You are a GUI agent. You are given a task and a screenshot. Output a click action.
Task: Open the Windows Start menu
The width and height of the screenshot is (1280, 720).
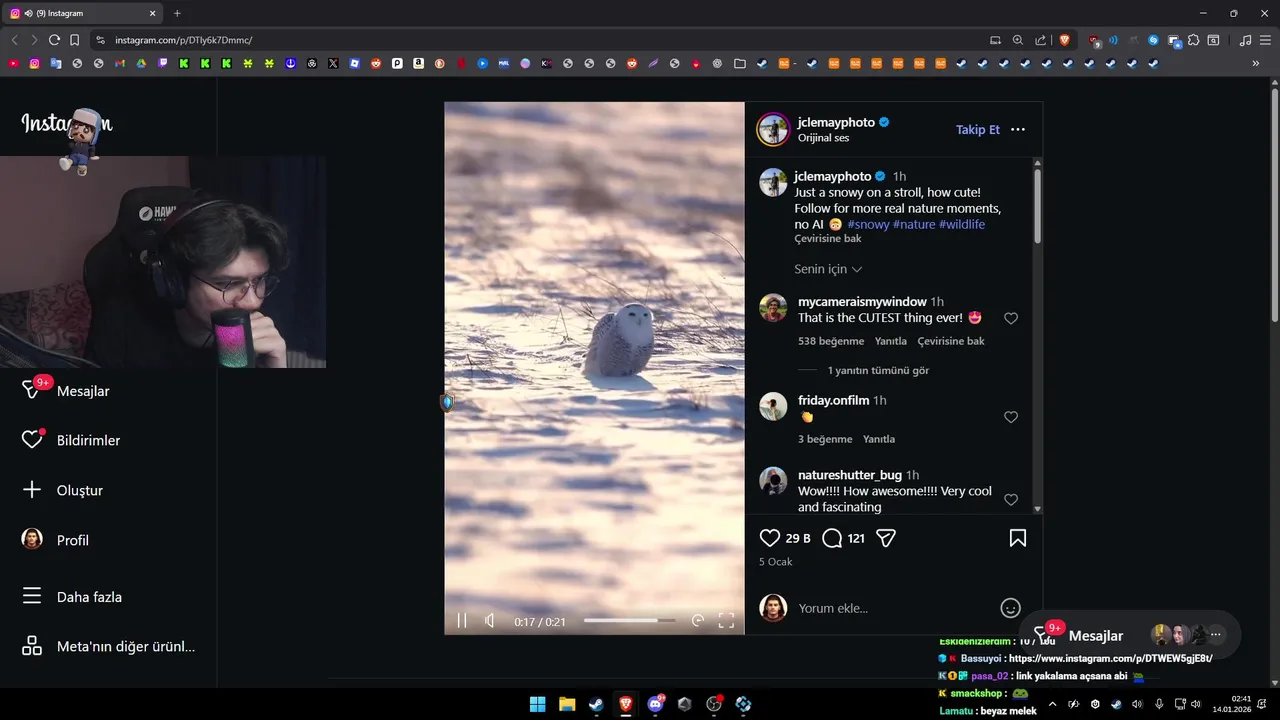click(537, 704)
